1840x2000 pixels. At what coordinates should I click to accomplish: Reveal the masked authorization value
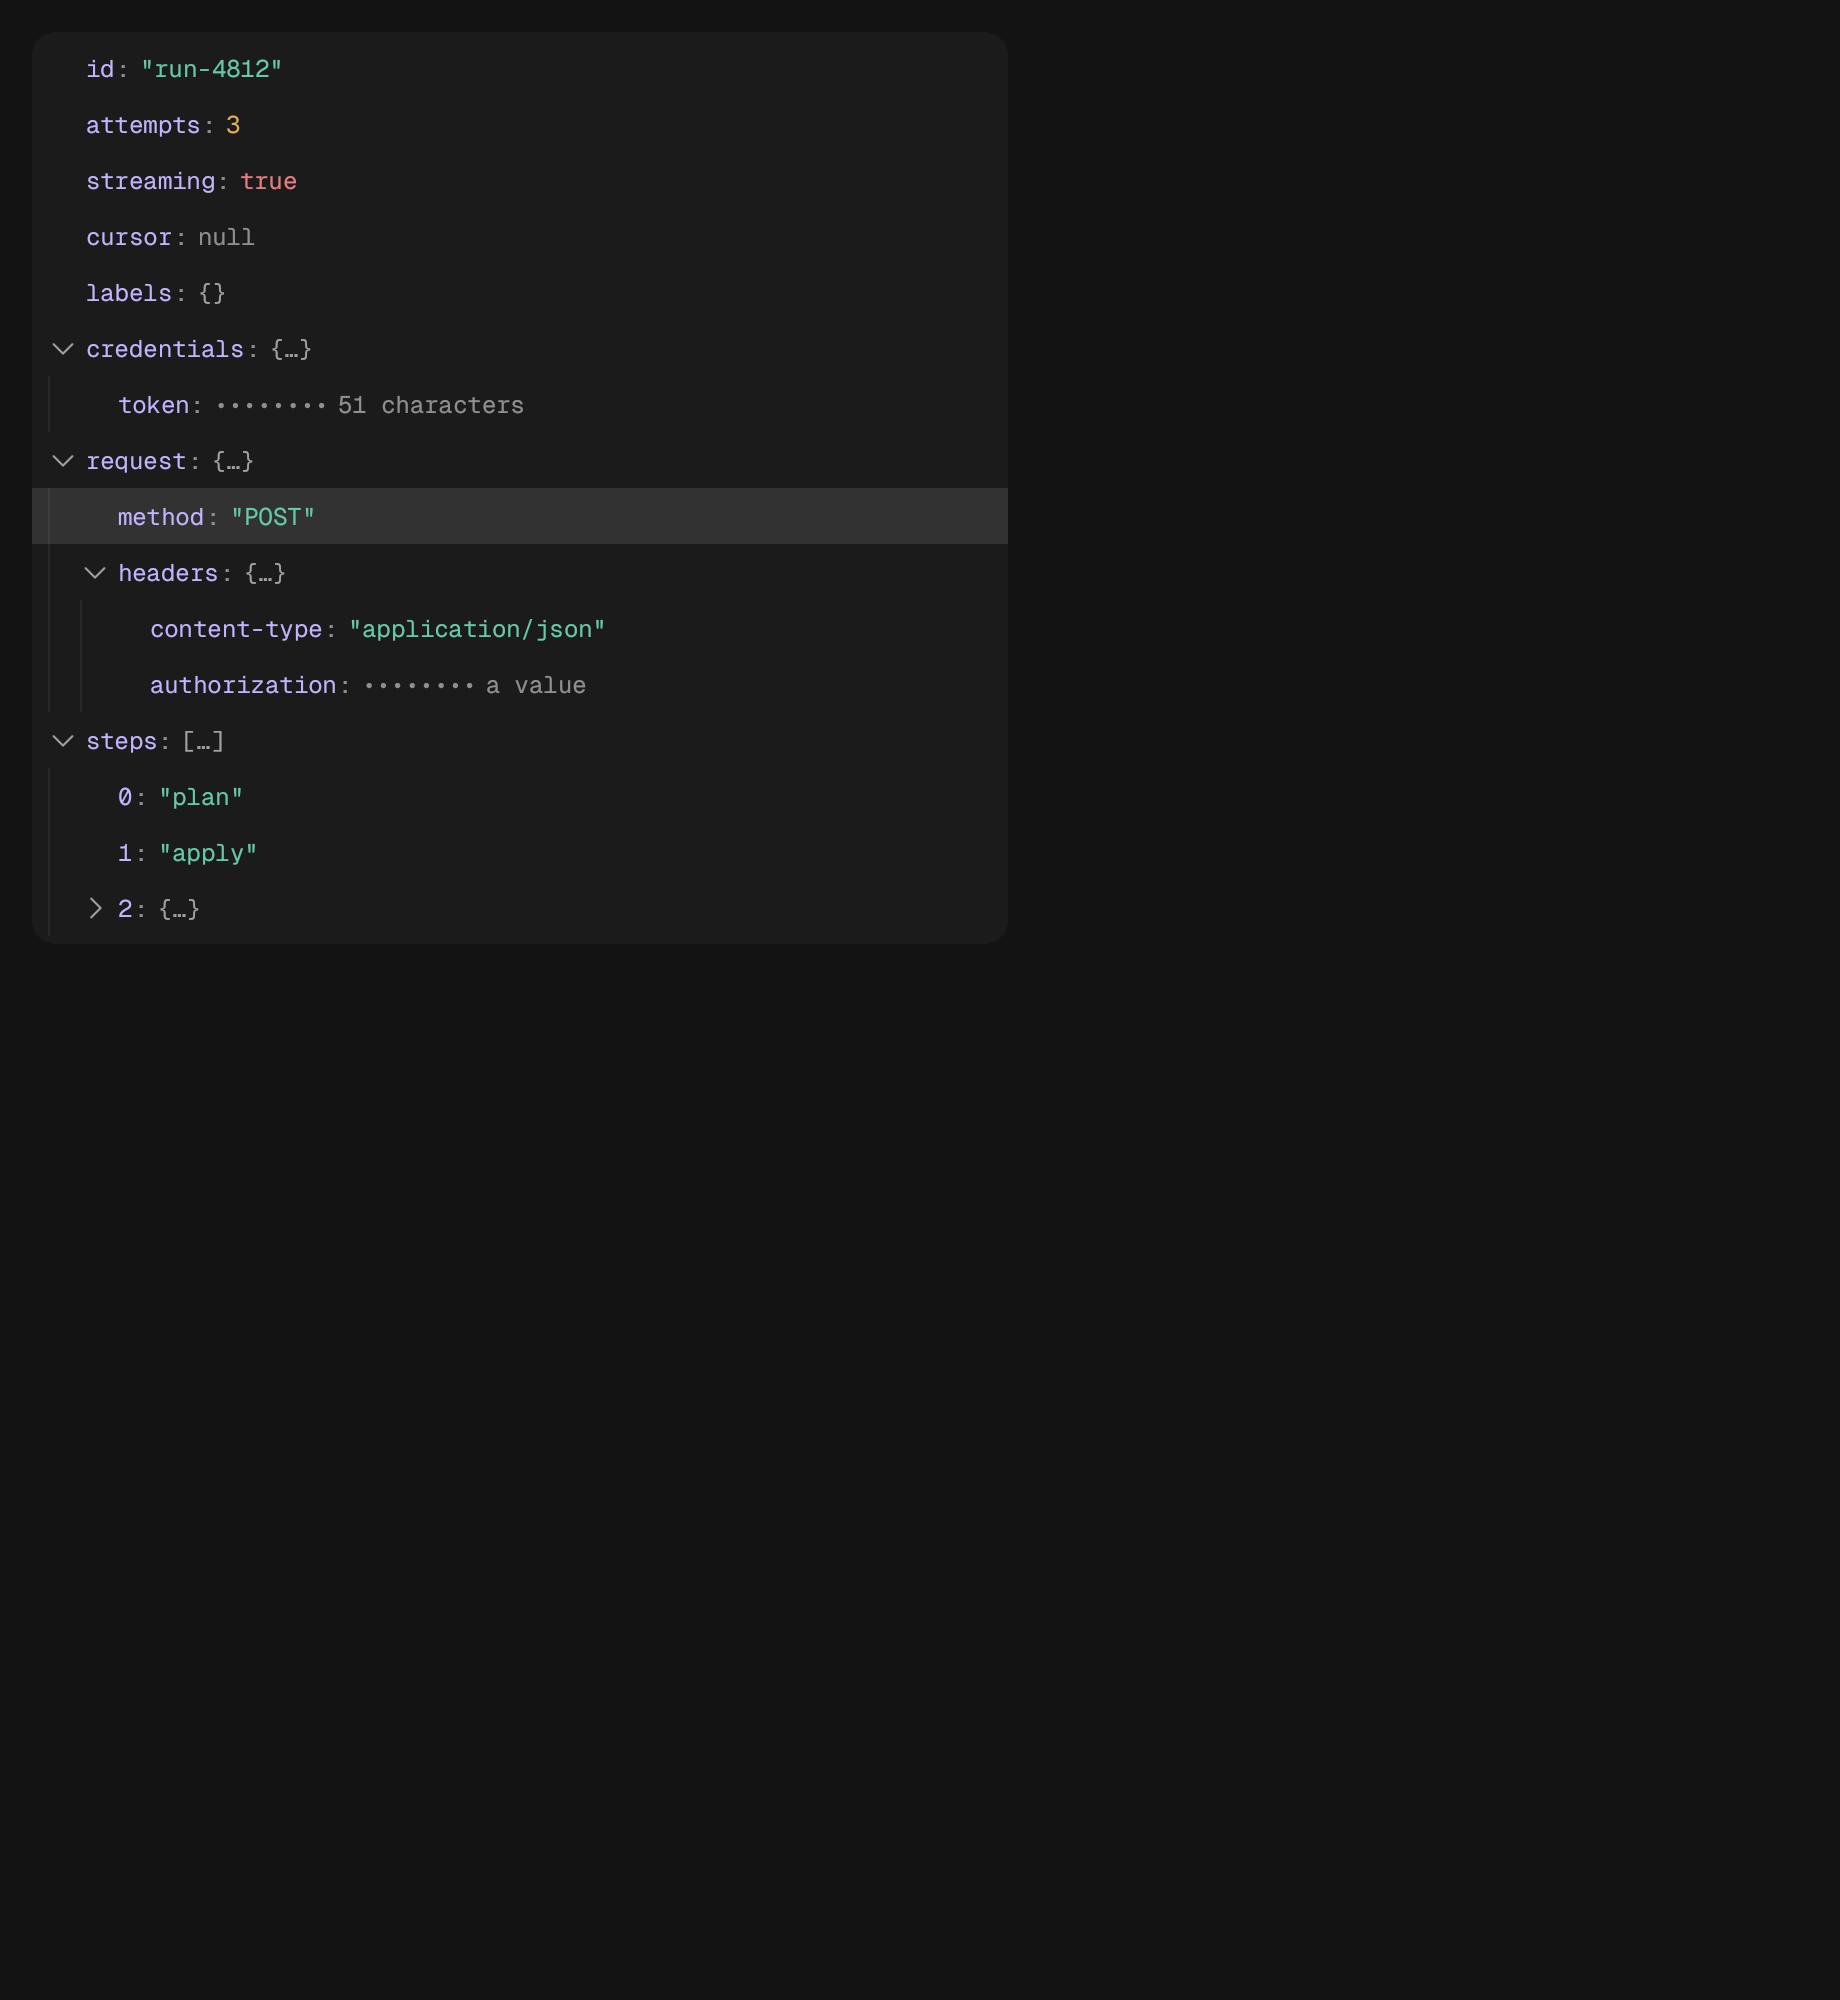point(475,685)
